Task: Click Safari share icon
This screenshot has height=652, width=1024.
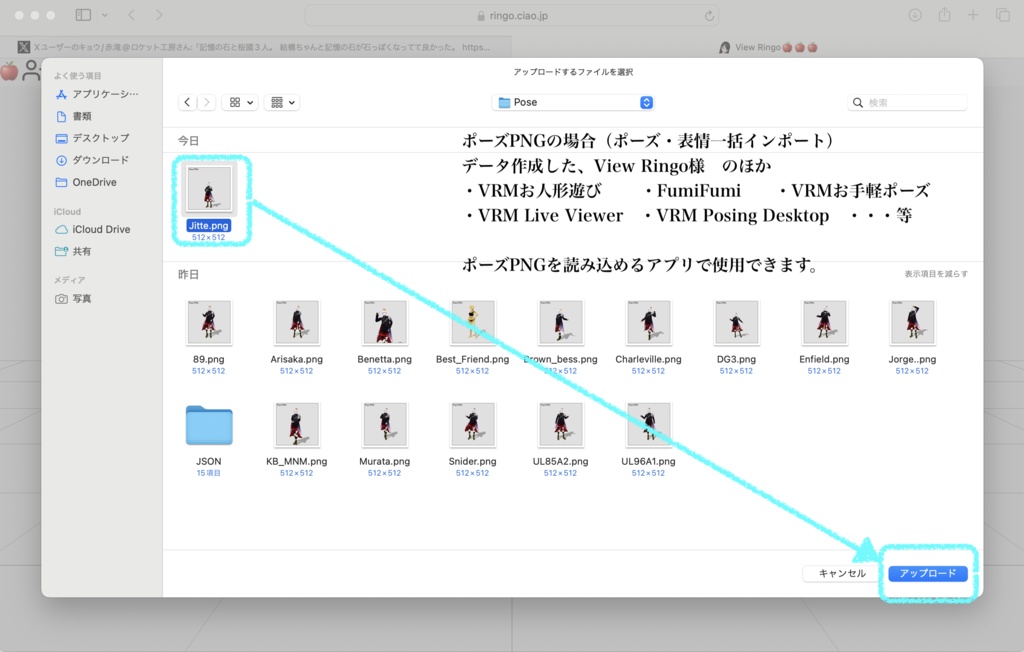Action: [944, 14]
